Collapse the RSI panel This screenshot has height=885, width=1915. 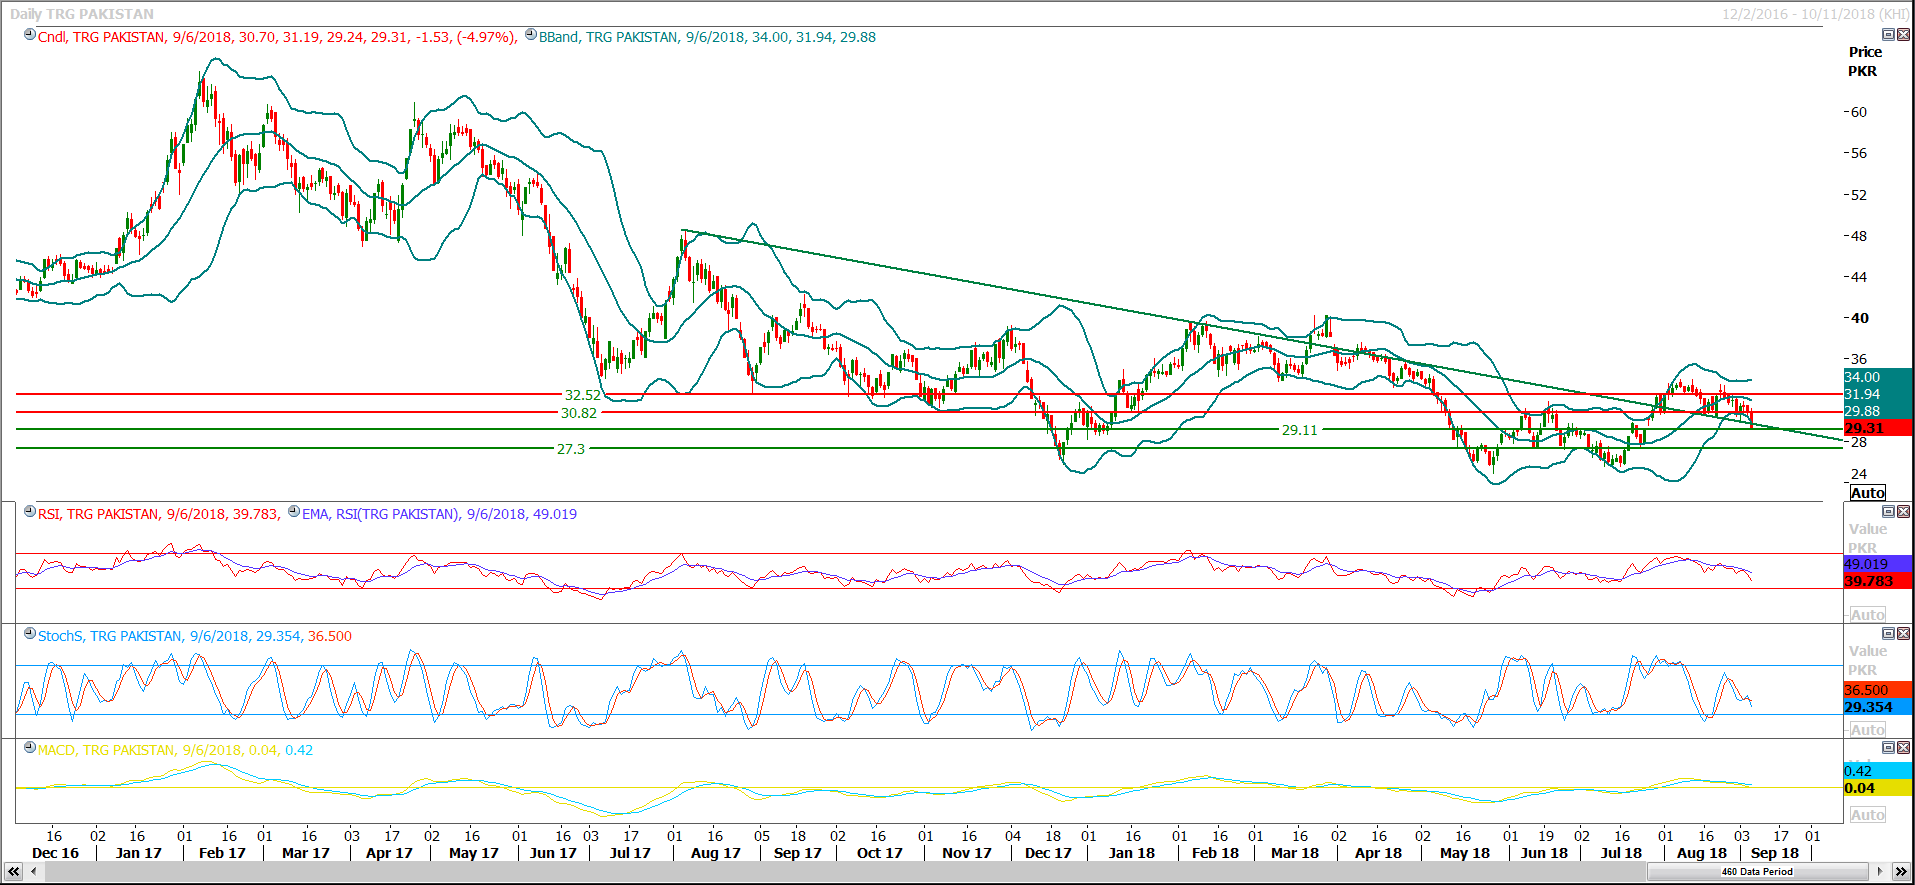point(1889,512)
